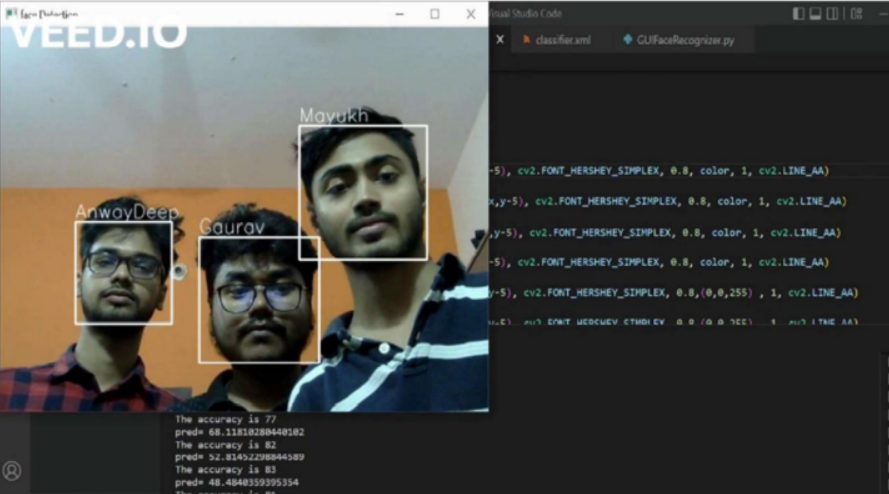
Task: Switch to the GUIFaceRecognizer.py tab
Action: pos(679,40)
